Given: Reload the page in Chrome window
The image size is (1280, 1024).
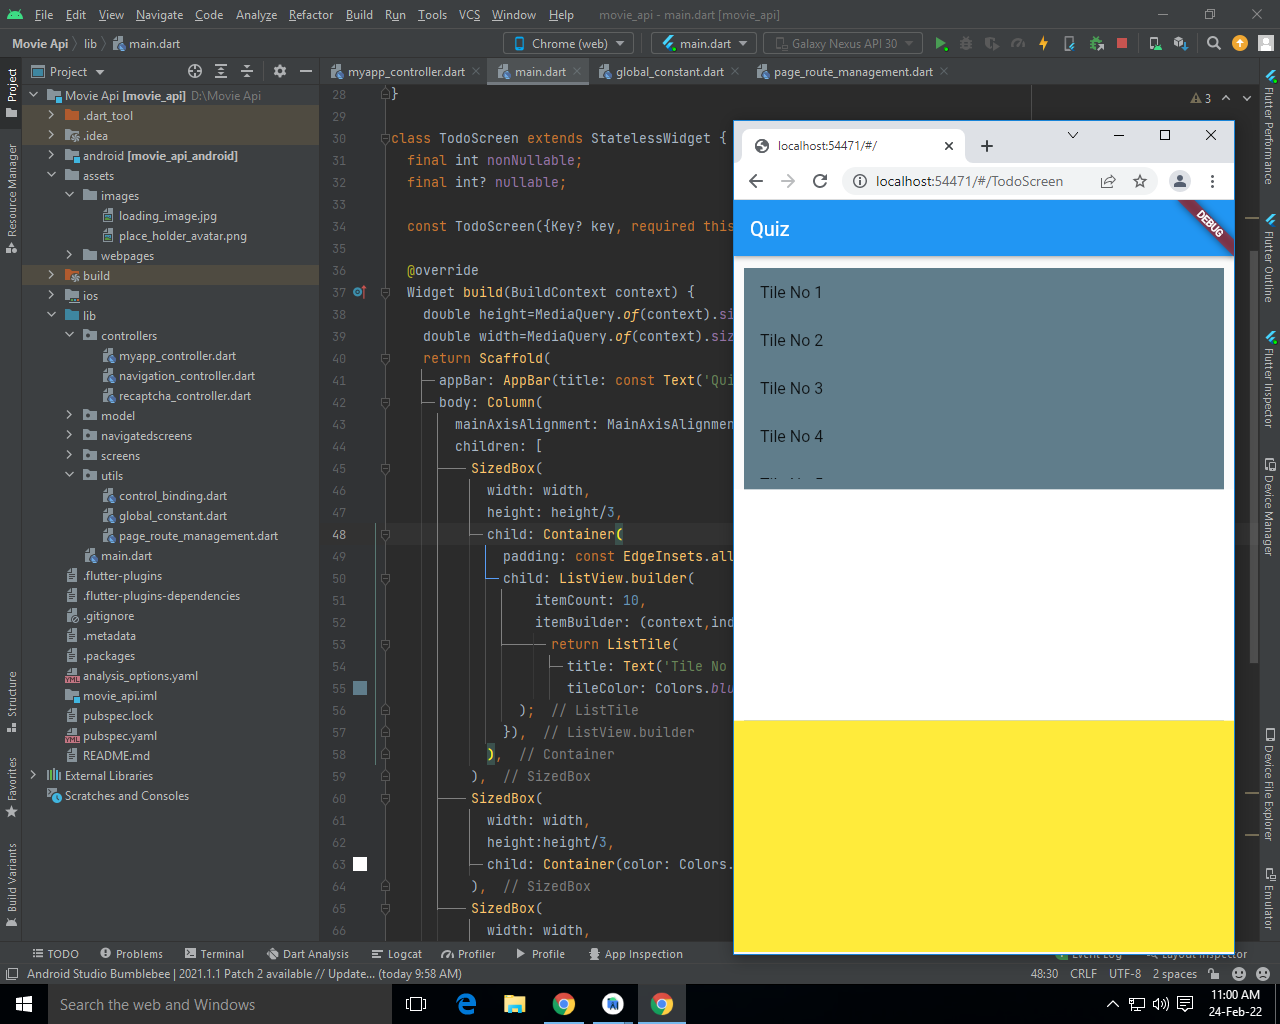Looking at the screenshot, I should [820, 181].
